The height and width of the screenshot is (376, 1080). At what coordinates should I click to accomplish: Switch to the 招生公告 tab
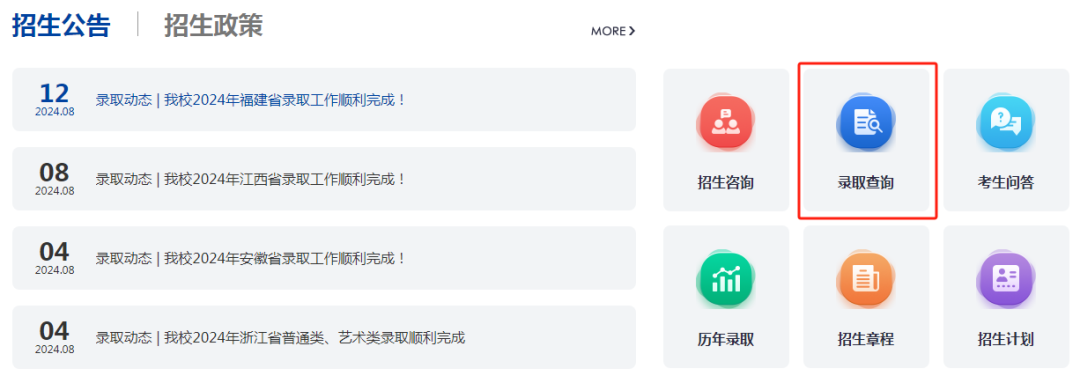click(61, 25)
